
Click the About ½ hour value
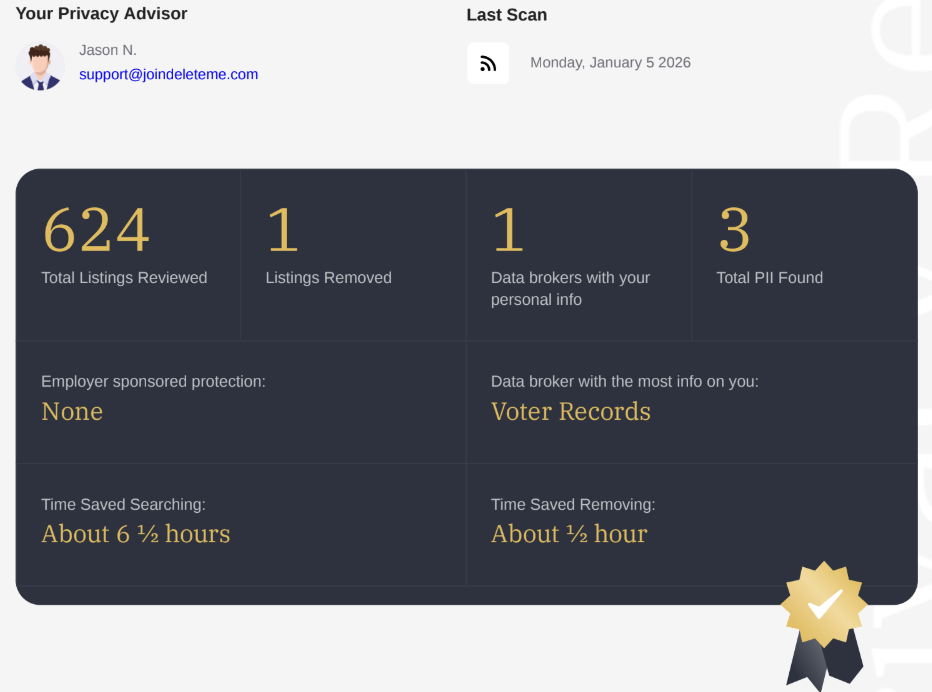569,534
